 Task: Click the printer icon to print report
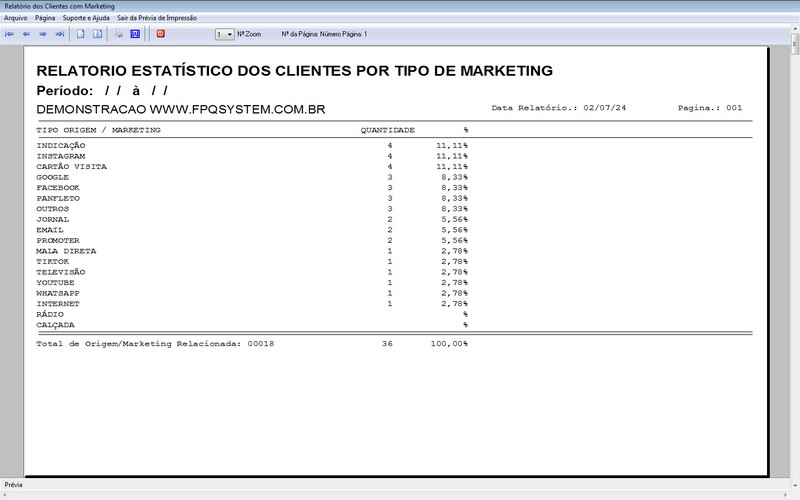click(118, 34)
